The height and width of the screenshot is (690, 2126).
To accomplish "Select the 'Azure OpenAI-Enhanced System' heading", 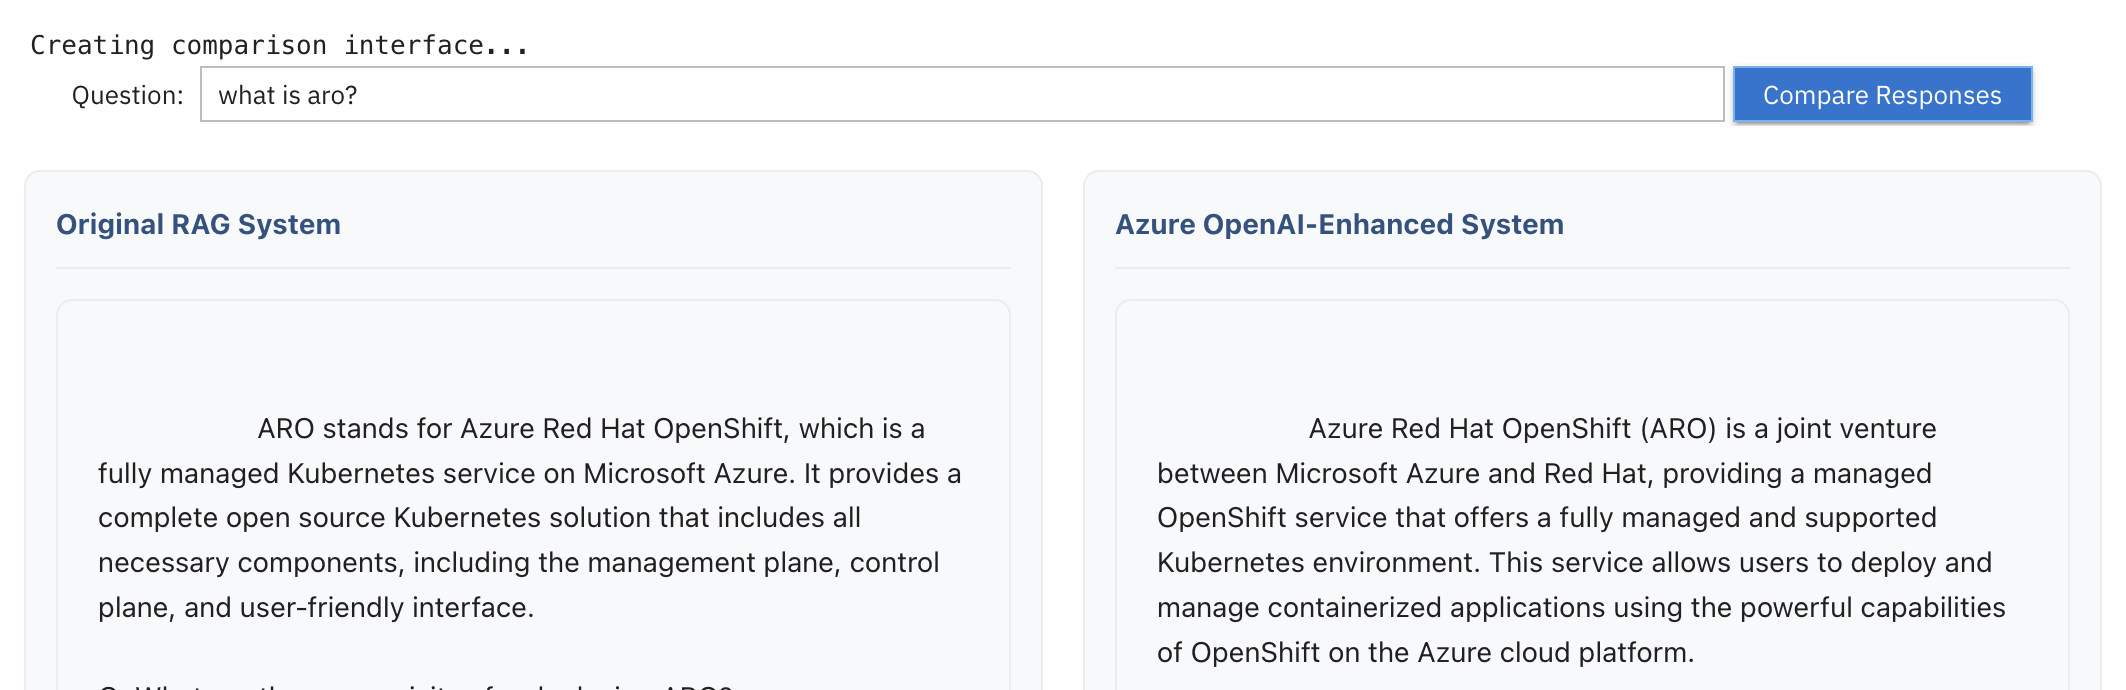I will click(1339, 224).
